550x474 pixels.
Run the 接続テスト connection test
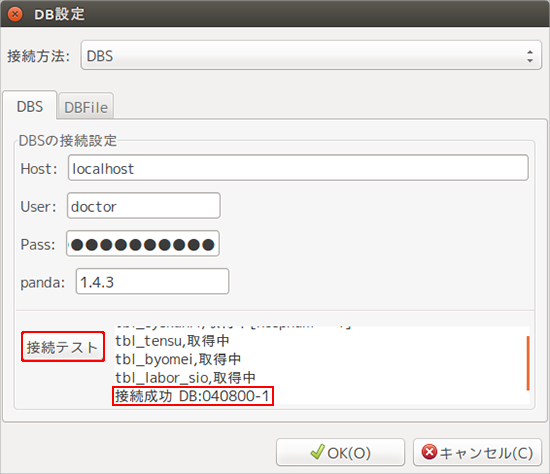coord(63,347)
